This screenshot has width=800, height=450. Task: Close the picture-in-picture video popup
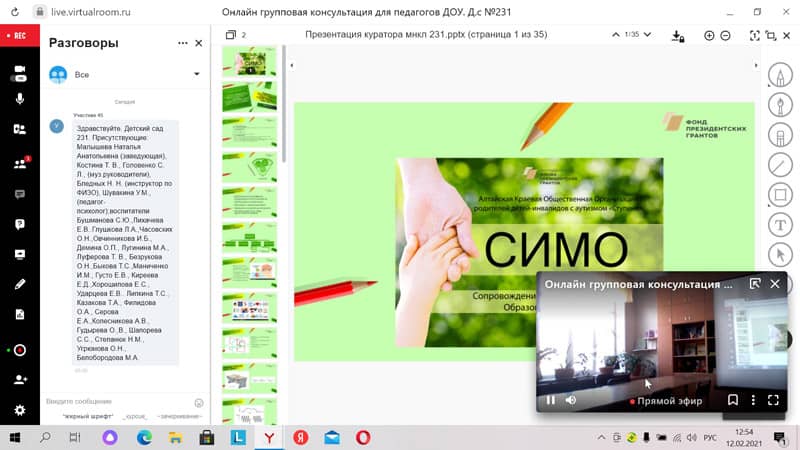pyautogui.click(x=774, y=284)
